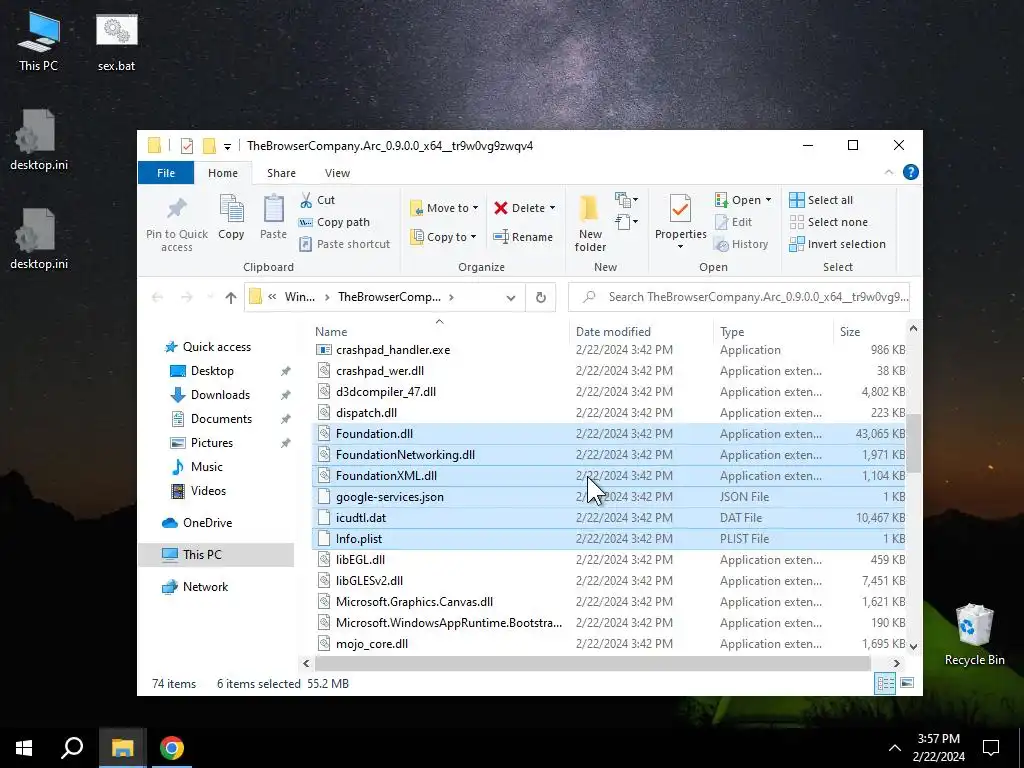Create a New folder from ribbon

click(590, 223)
